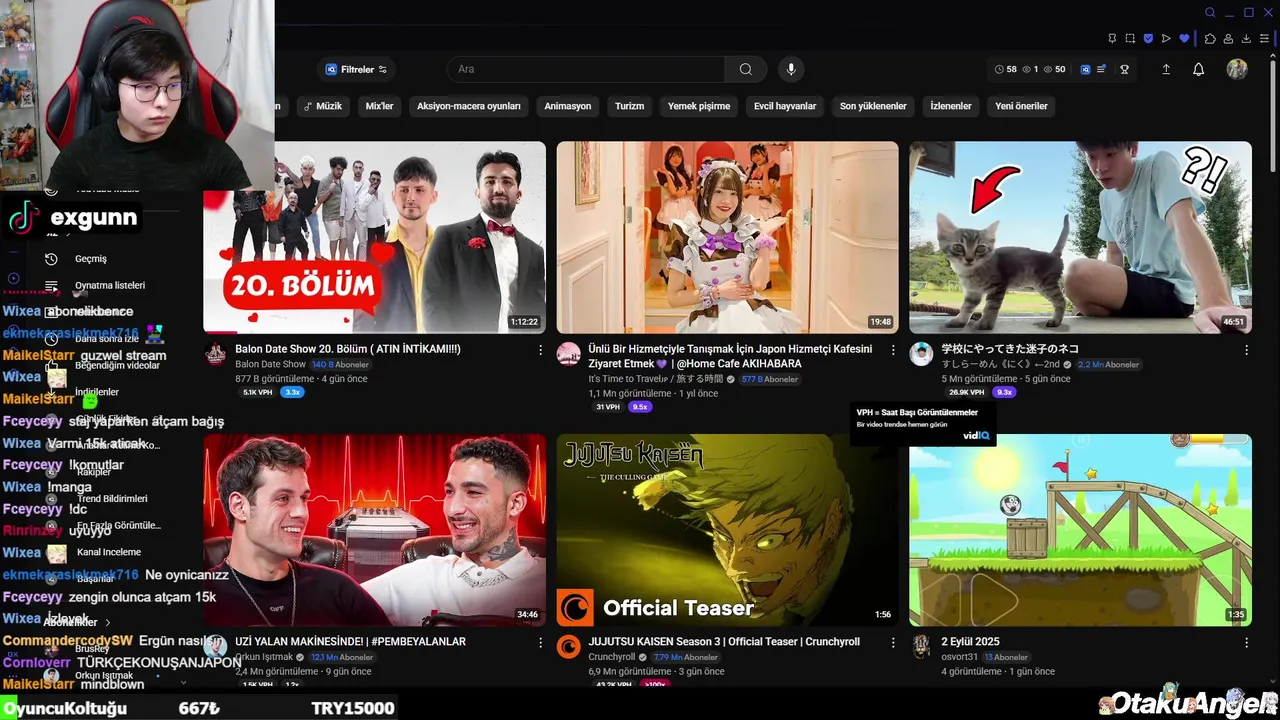Screen dimensions: 1280x720
Task: Click the vidIQ blue logo in header
Action: [x=1084, y=69]
